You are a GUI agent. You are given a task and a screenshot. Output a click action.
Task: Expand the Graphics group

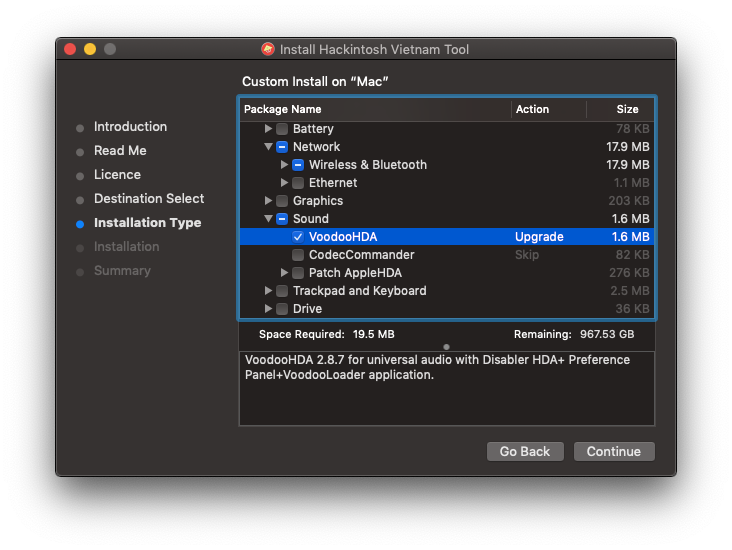pyautogui.click(x=268, y=200)
